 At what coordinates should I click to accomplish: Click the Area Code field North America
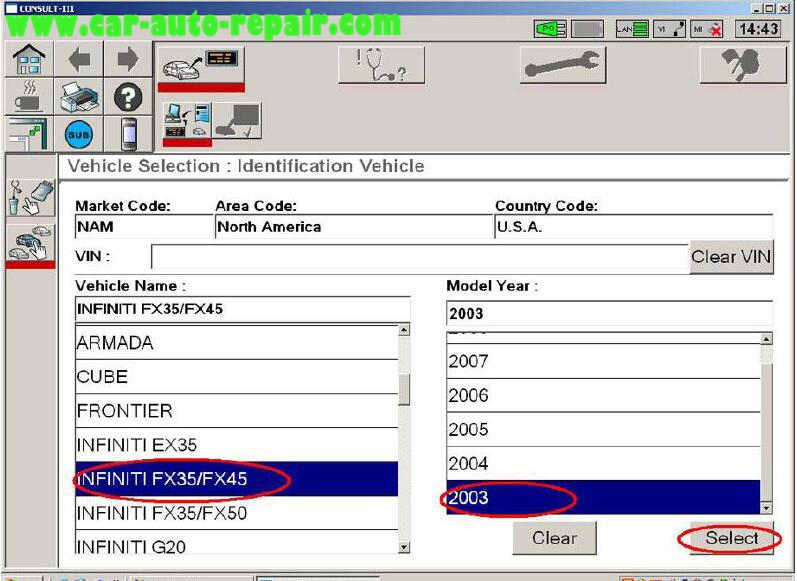tap(353, 227)
